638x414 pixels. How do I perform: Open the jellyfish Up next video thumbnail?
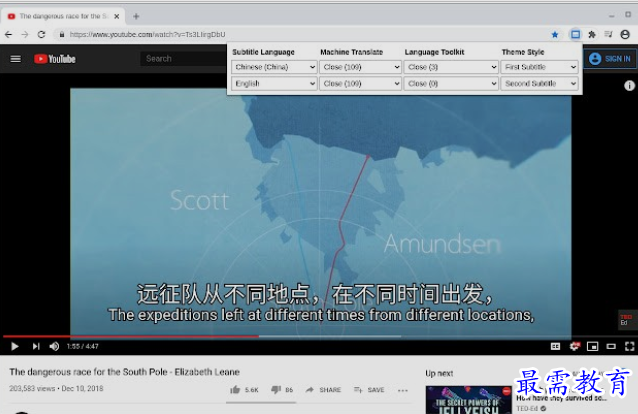[x=468, y=400]
